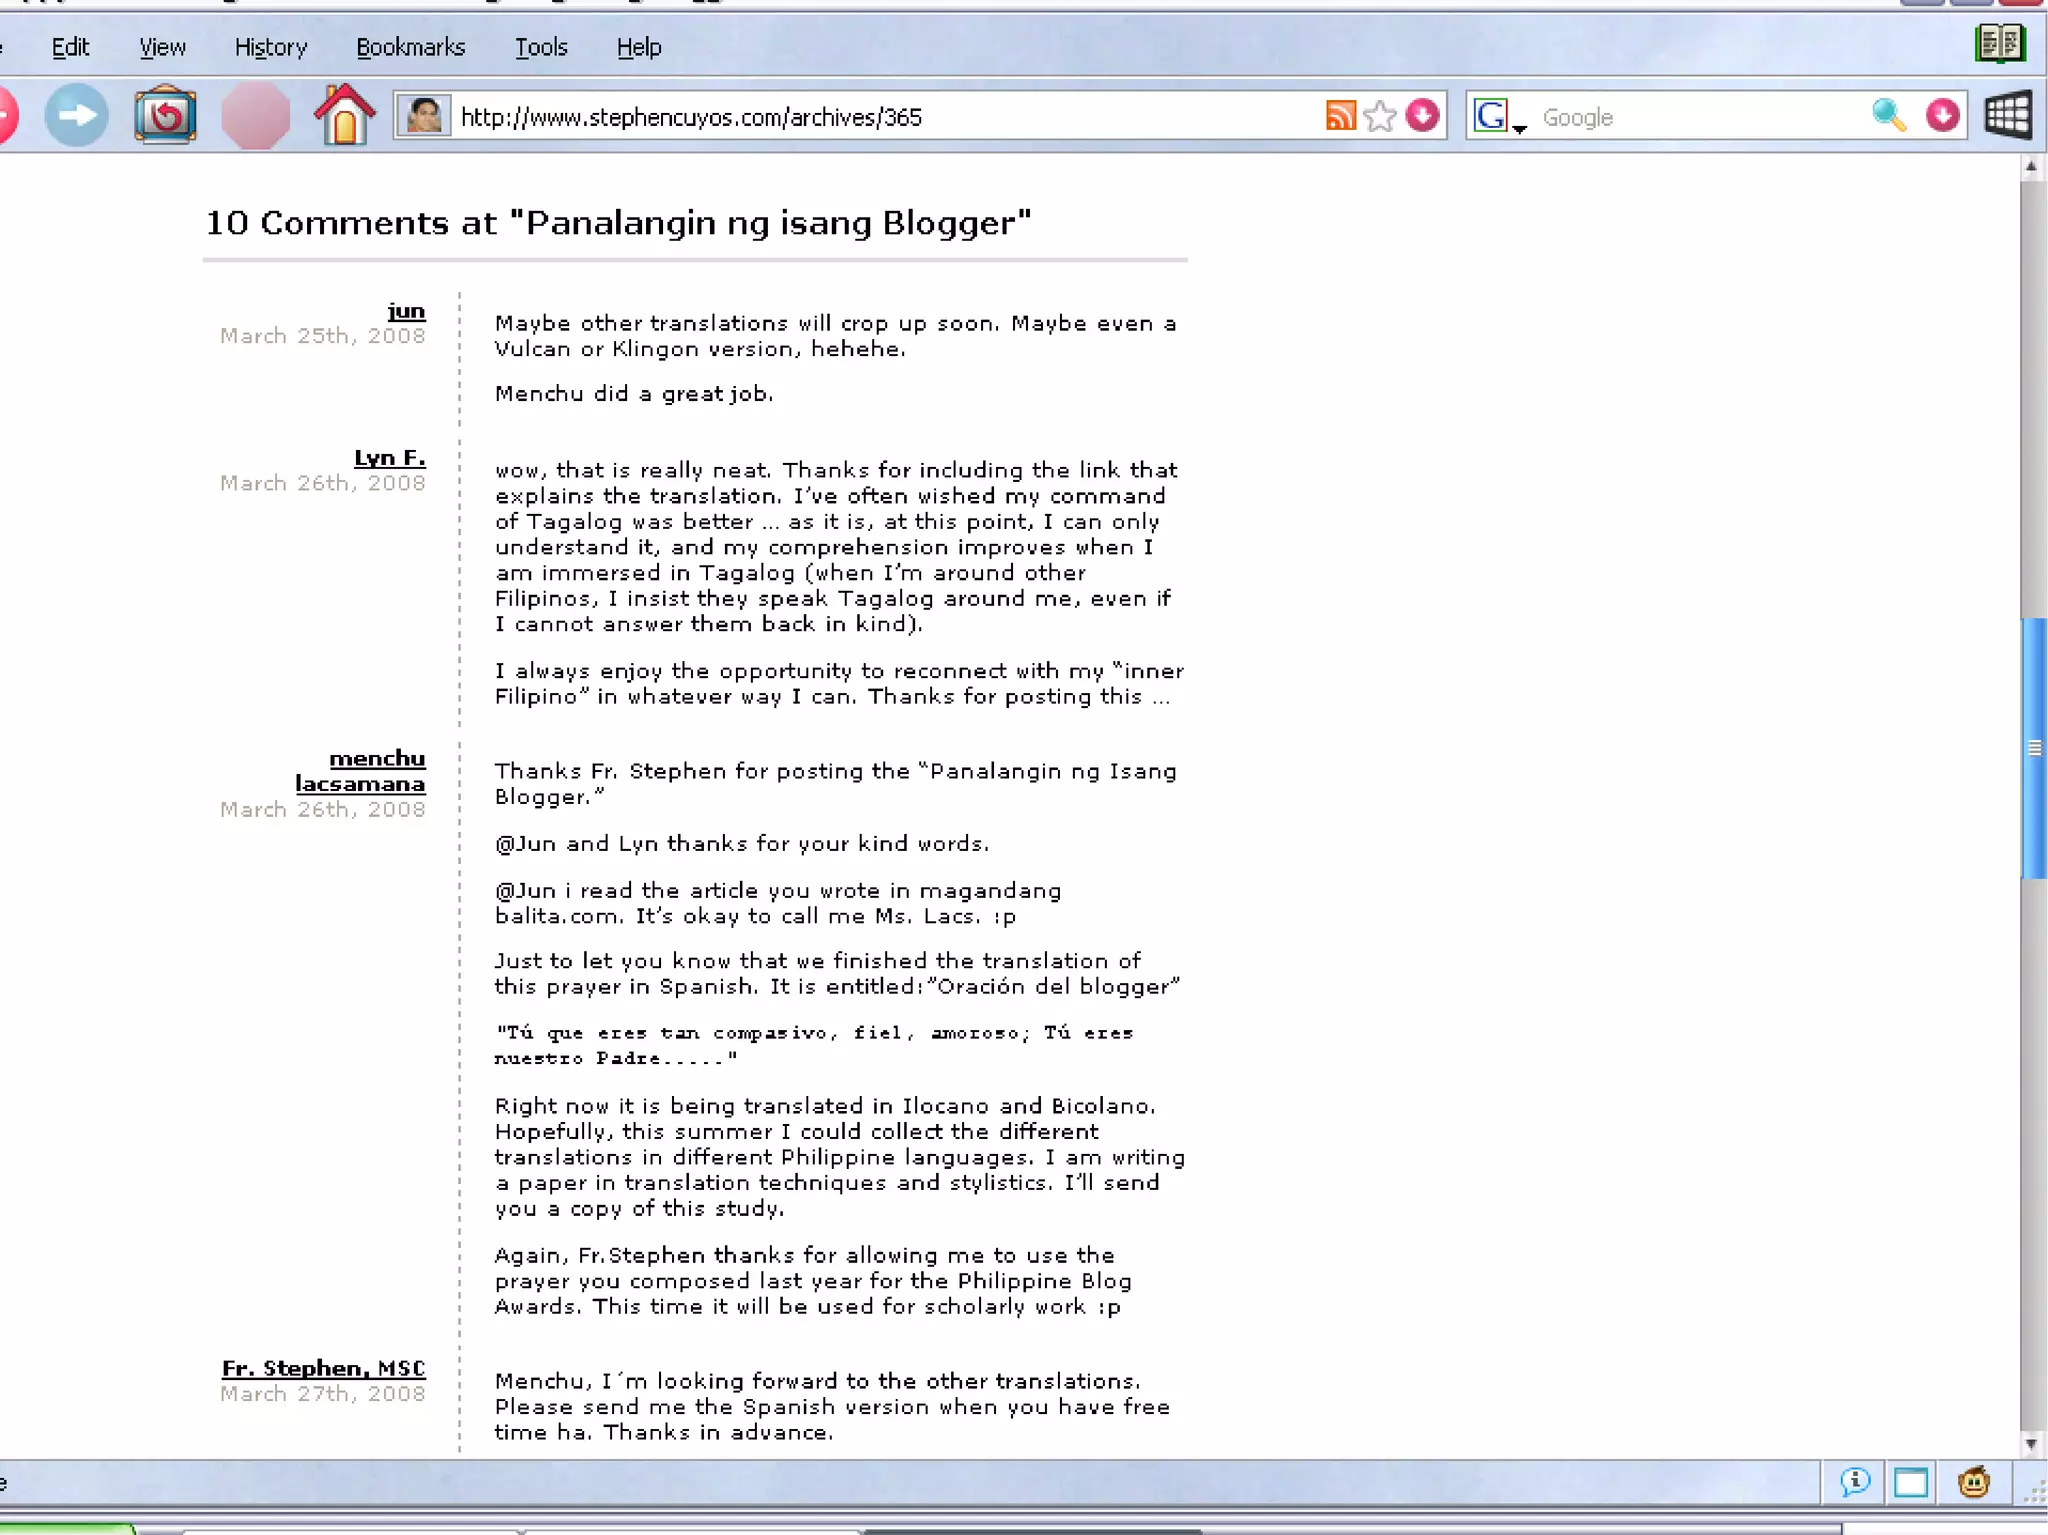Toggle bookmark star for this page

[1380, 116]
